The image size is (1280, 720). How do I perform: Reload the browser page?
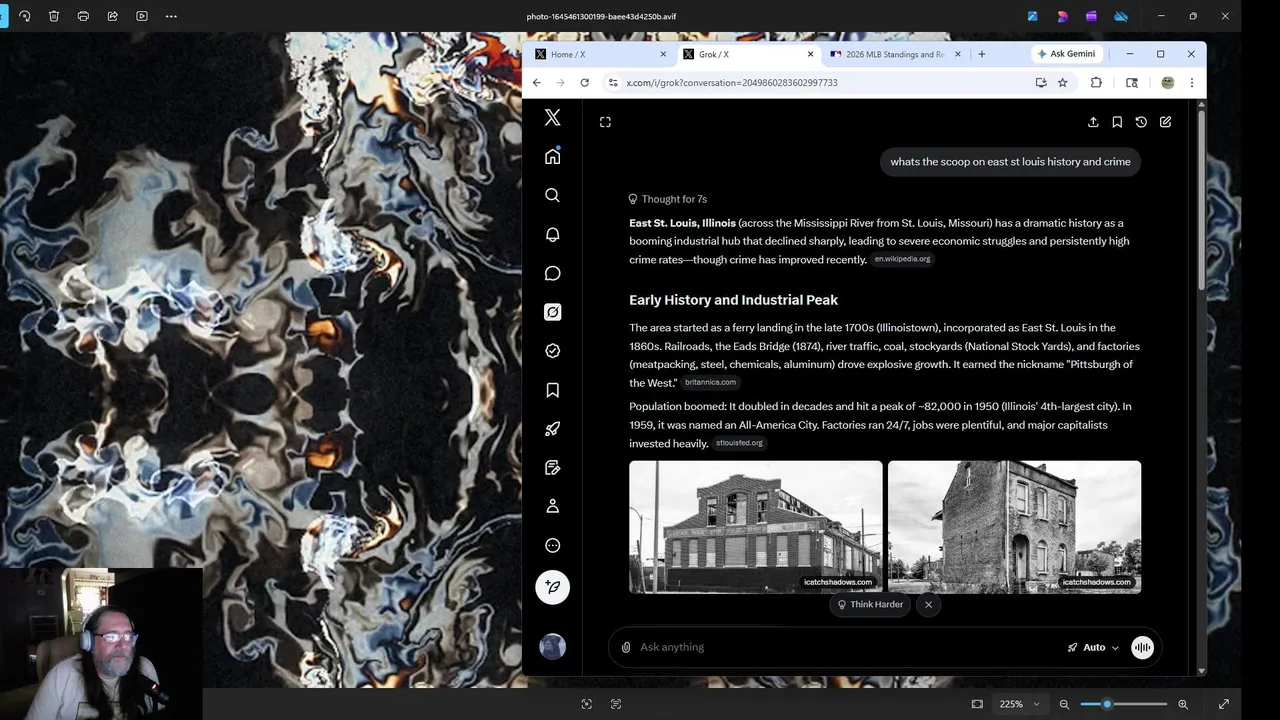[x=585, y=83]
